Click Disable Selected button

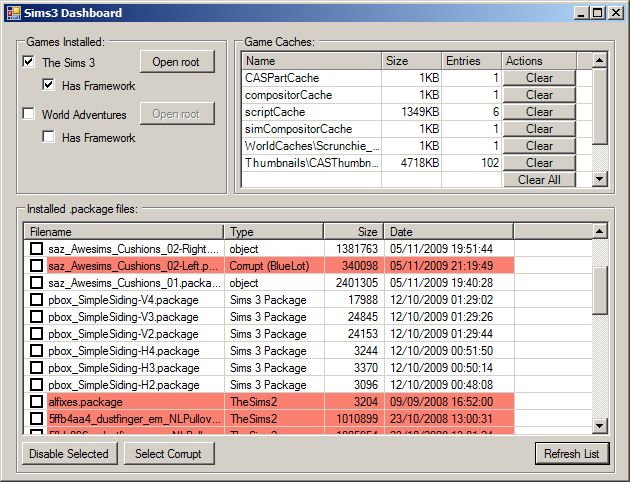70,453
